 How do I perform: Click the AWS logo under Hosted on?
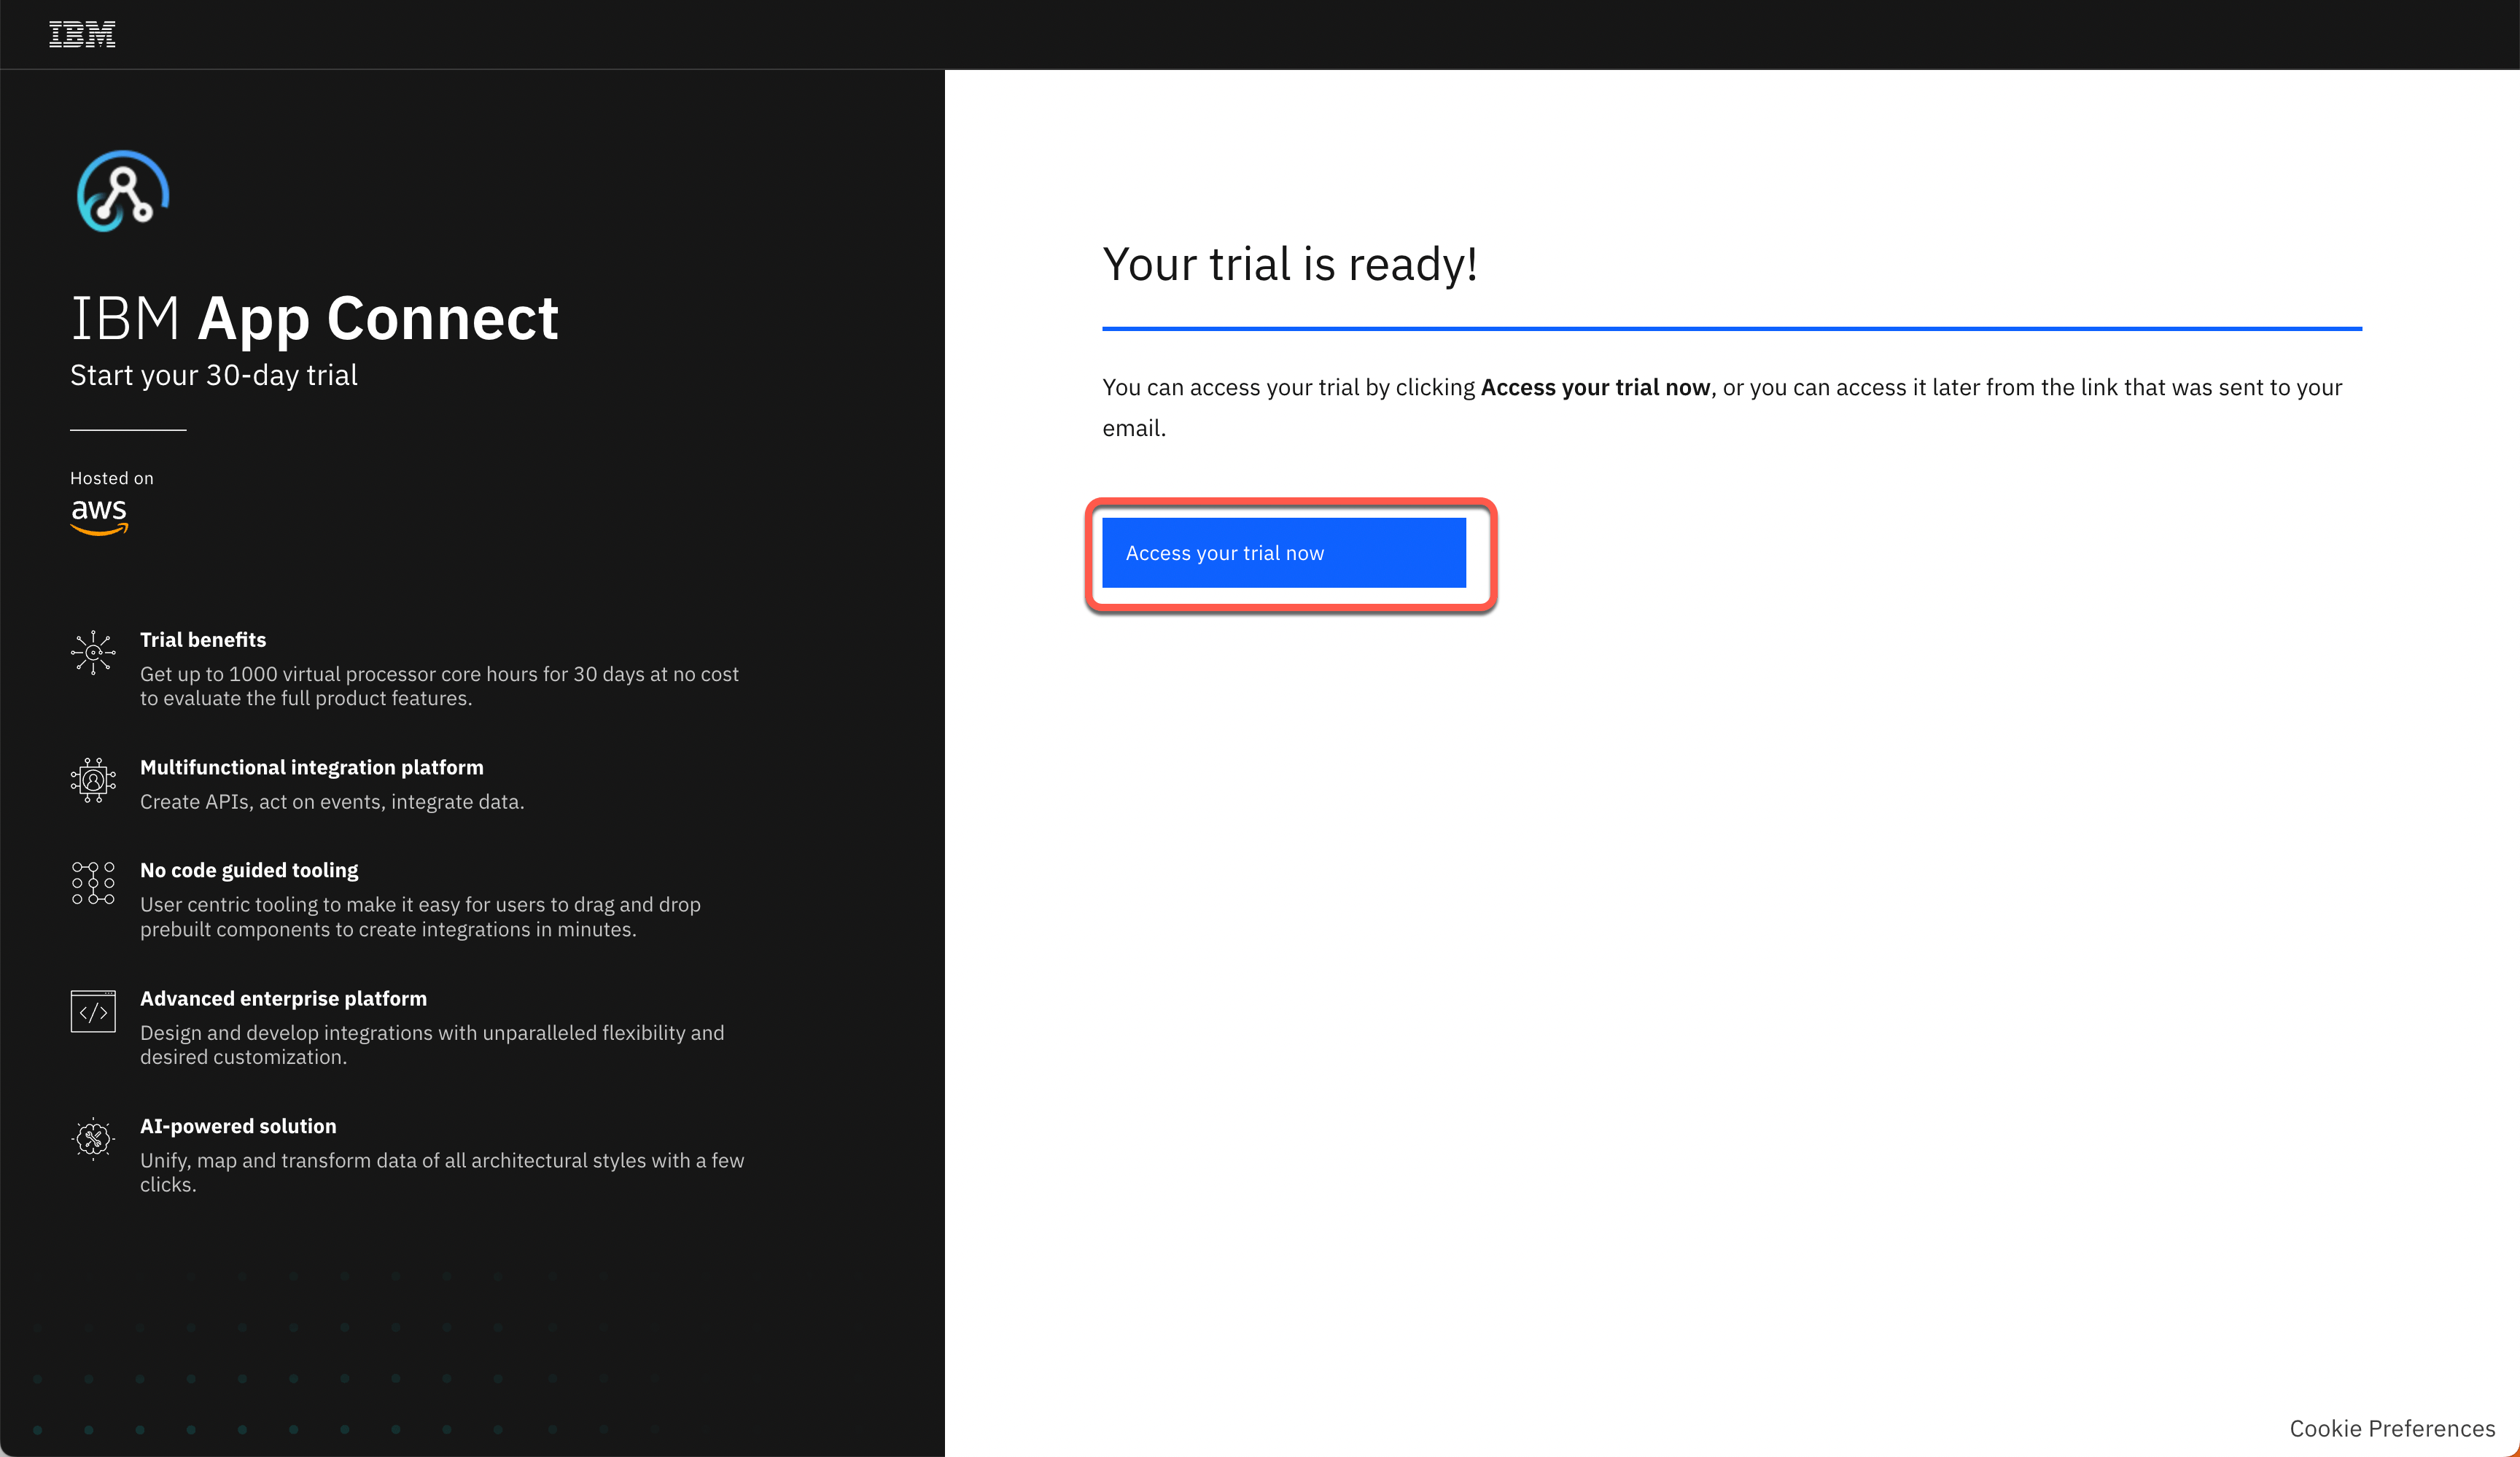tap(99, 514)
